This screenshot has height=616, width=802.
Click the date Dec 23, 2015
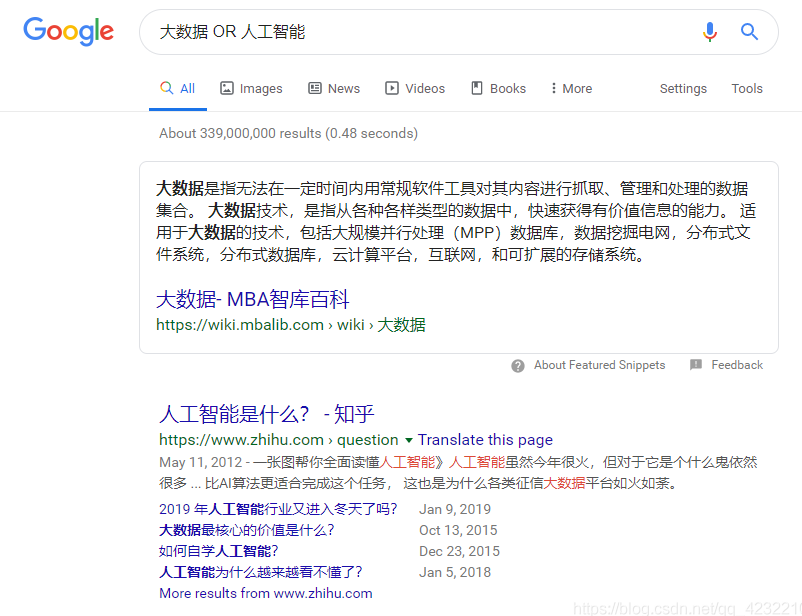459,551
